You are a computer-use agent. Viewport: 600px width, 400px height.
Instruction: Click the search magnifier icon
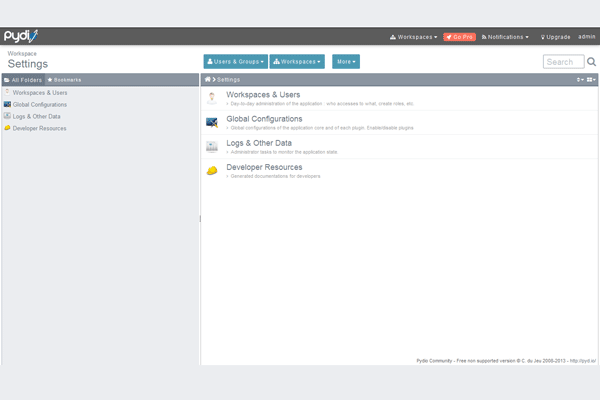tap(591, 62)
